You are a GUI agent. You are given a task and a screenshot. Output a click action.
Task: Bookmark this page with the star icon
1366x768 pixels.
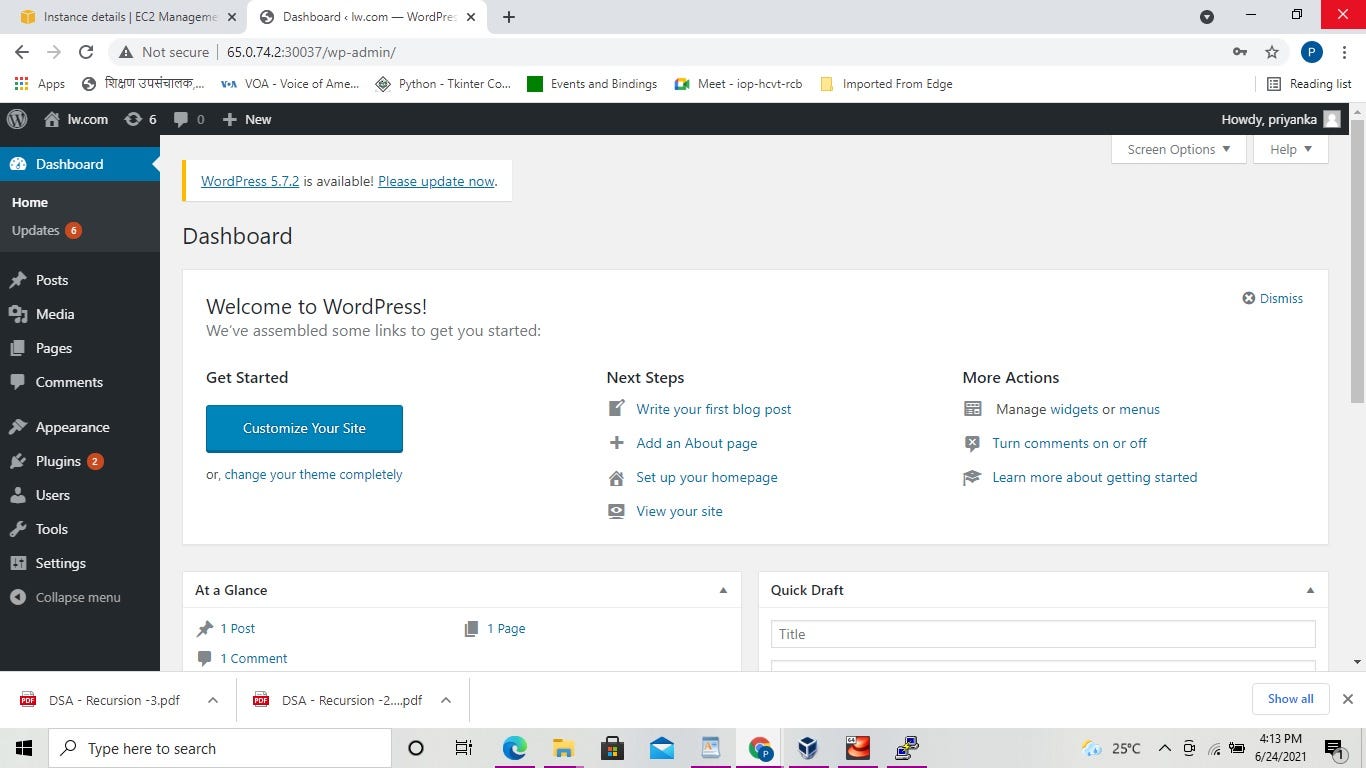[x=1272, y=52]
